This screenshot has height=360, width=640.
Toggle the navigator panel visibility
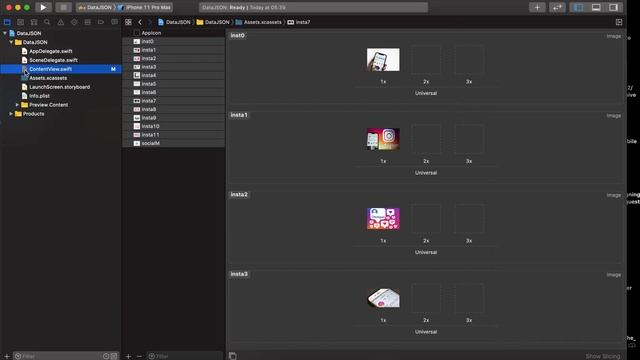(x=579, y=7)
